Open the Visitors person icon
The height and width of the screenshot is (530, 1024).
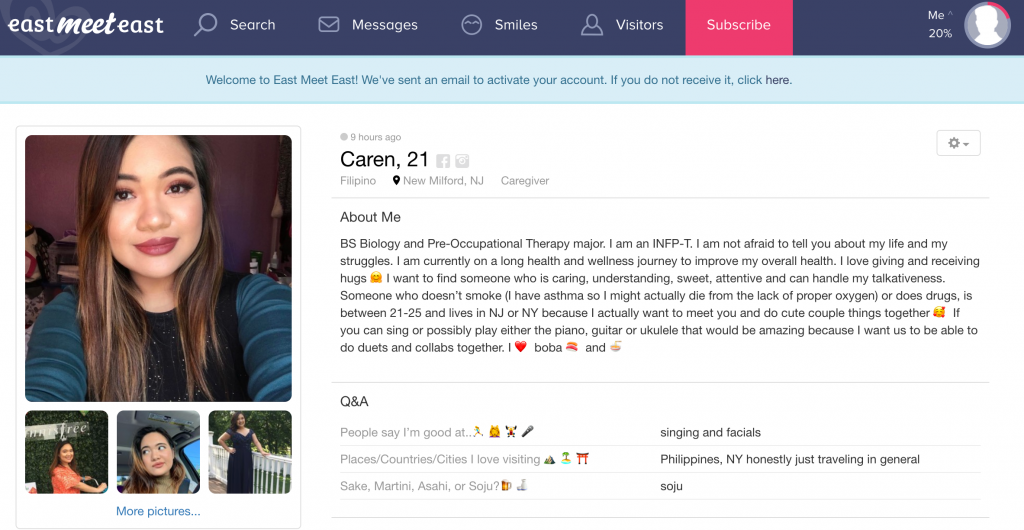click(592, 25)
